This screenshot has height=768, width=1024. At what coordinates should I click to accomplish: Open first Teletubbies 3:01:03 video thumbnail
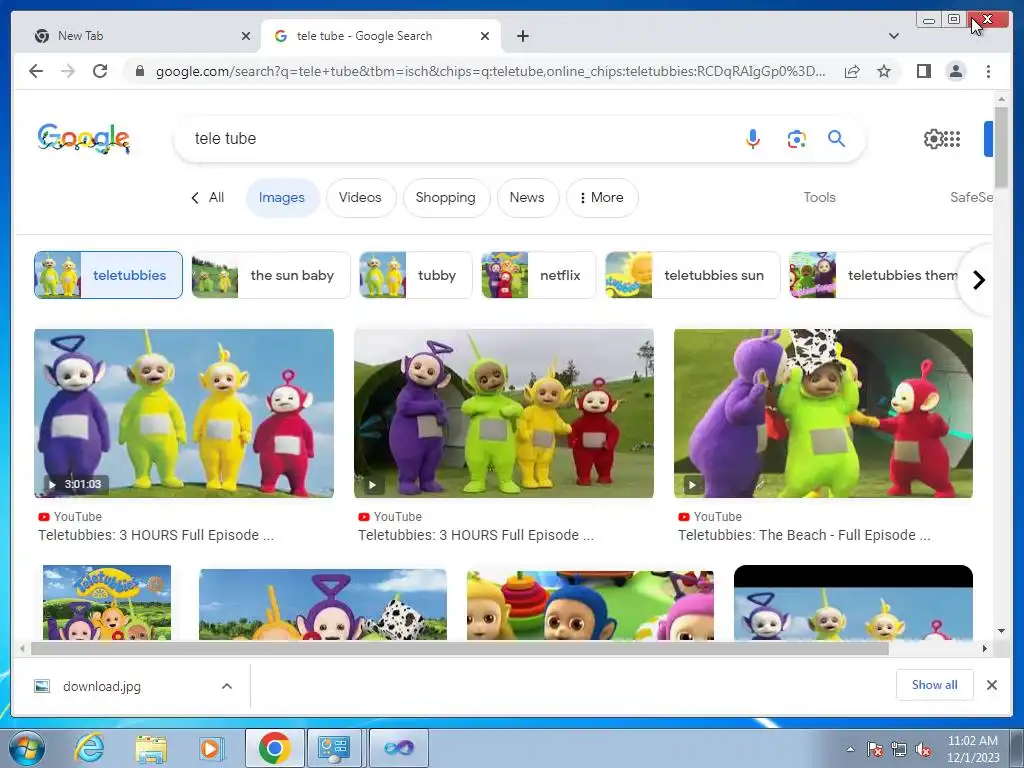click(184, 413)
